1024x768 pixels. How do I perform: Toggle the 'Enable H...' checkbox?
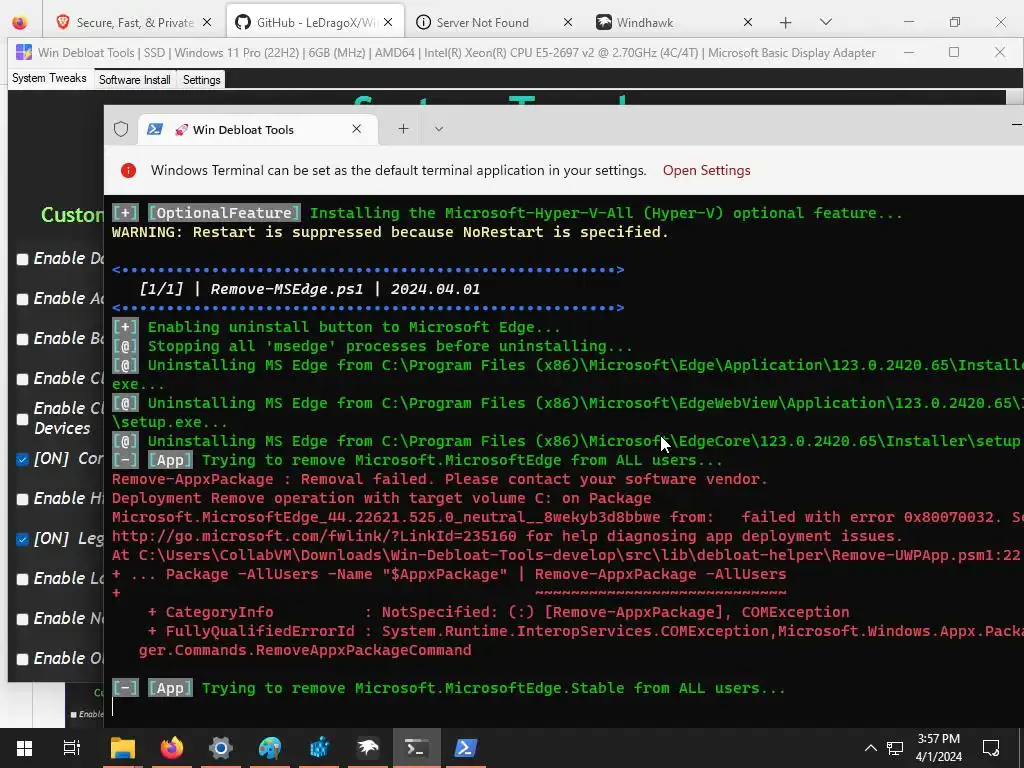(22, 499)
